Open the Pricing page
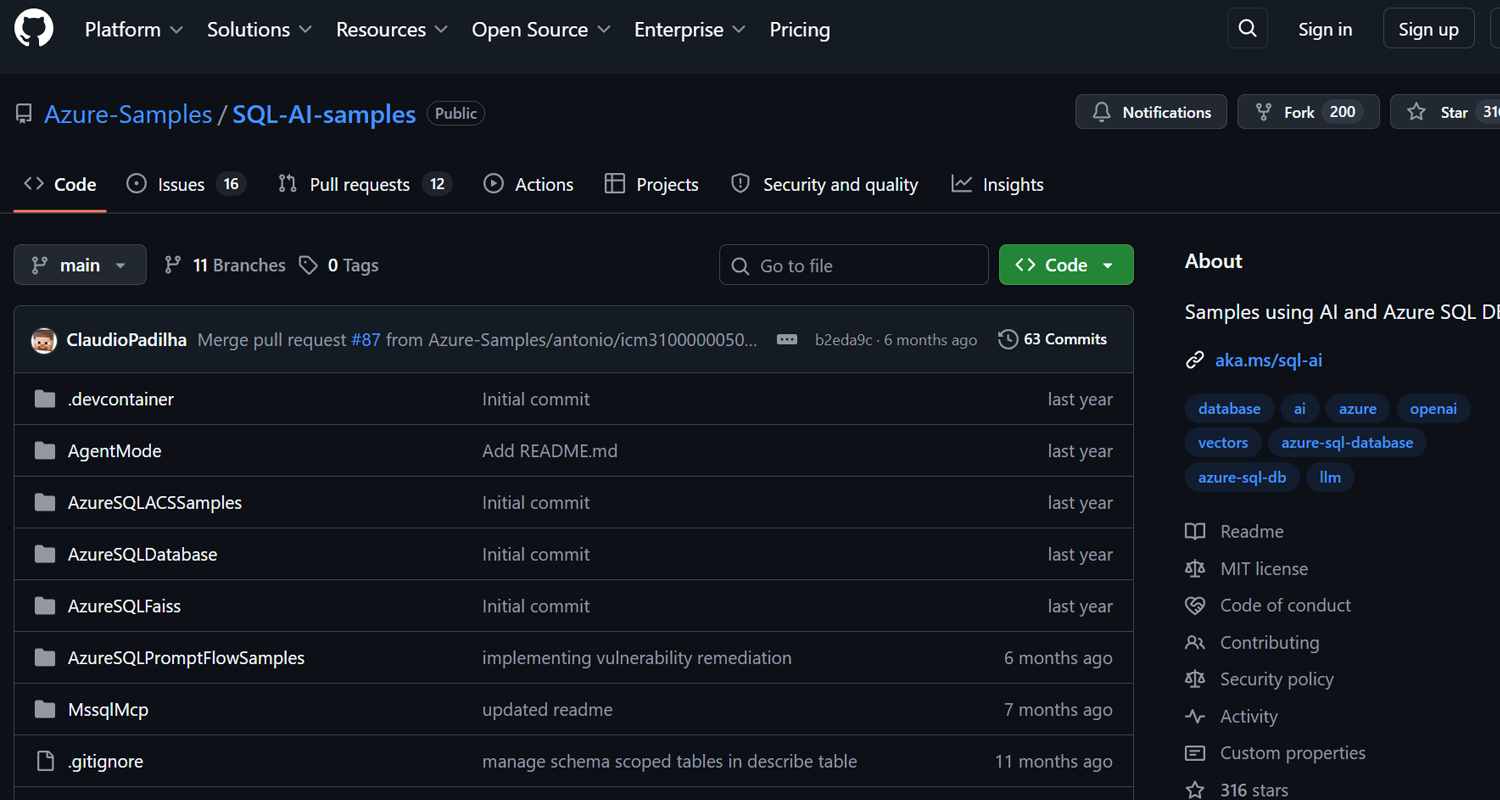1500x800 pixels. click(x=800, y=30)
